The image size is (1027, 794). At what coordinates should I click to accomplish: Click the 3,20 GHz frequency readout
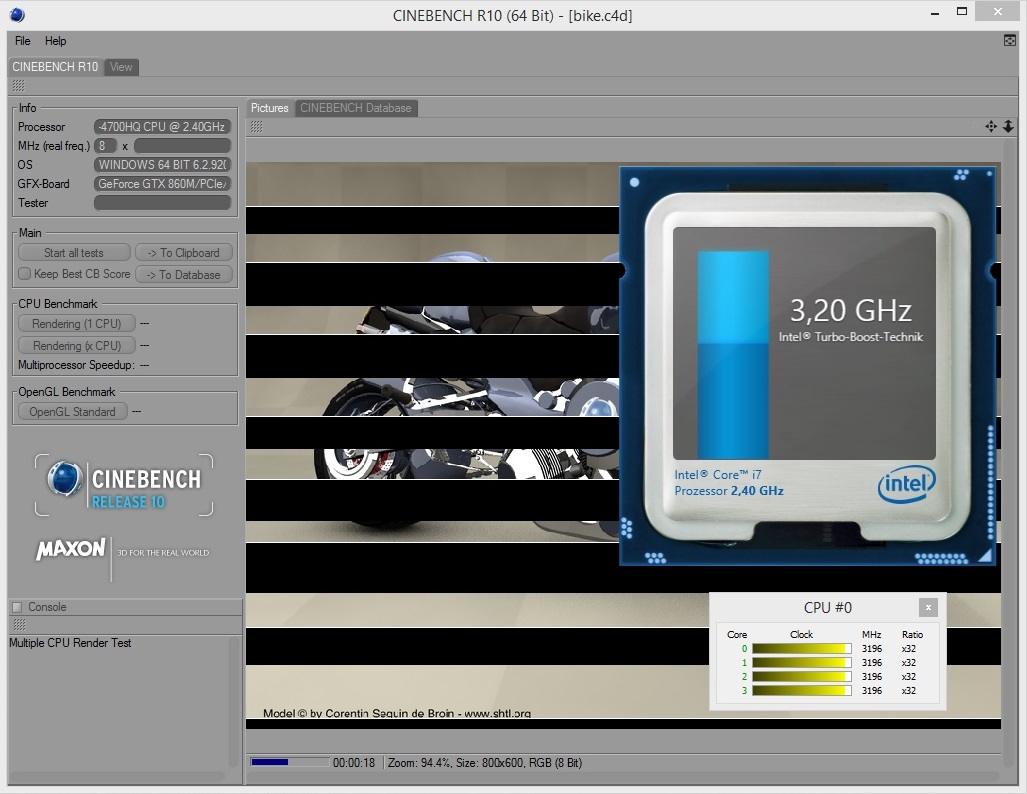850,311
